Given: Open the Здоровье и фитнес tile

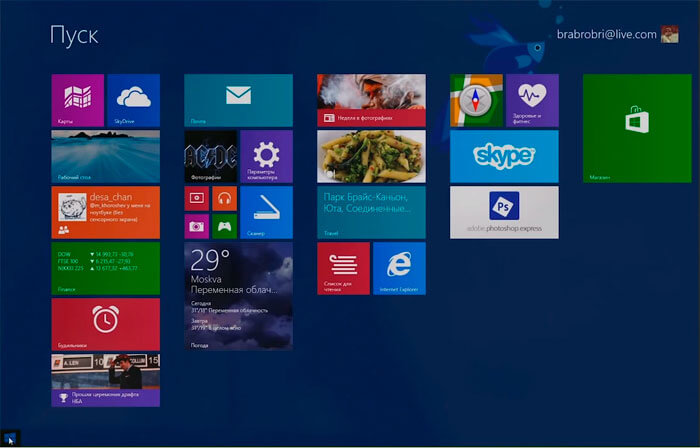Looking at the screenshot, I should pos(532,100).
